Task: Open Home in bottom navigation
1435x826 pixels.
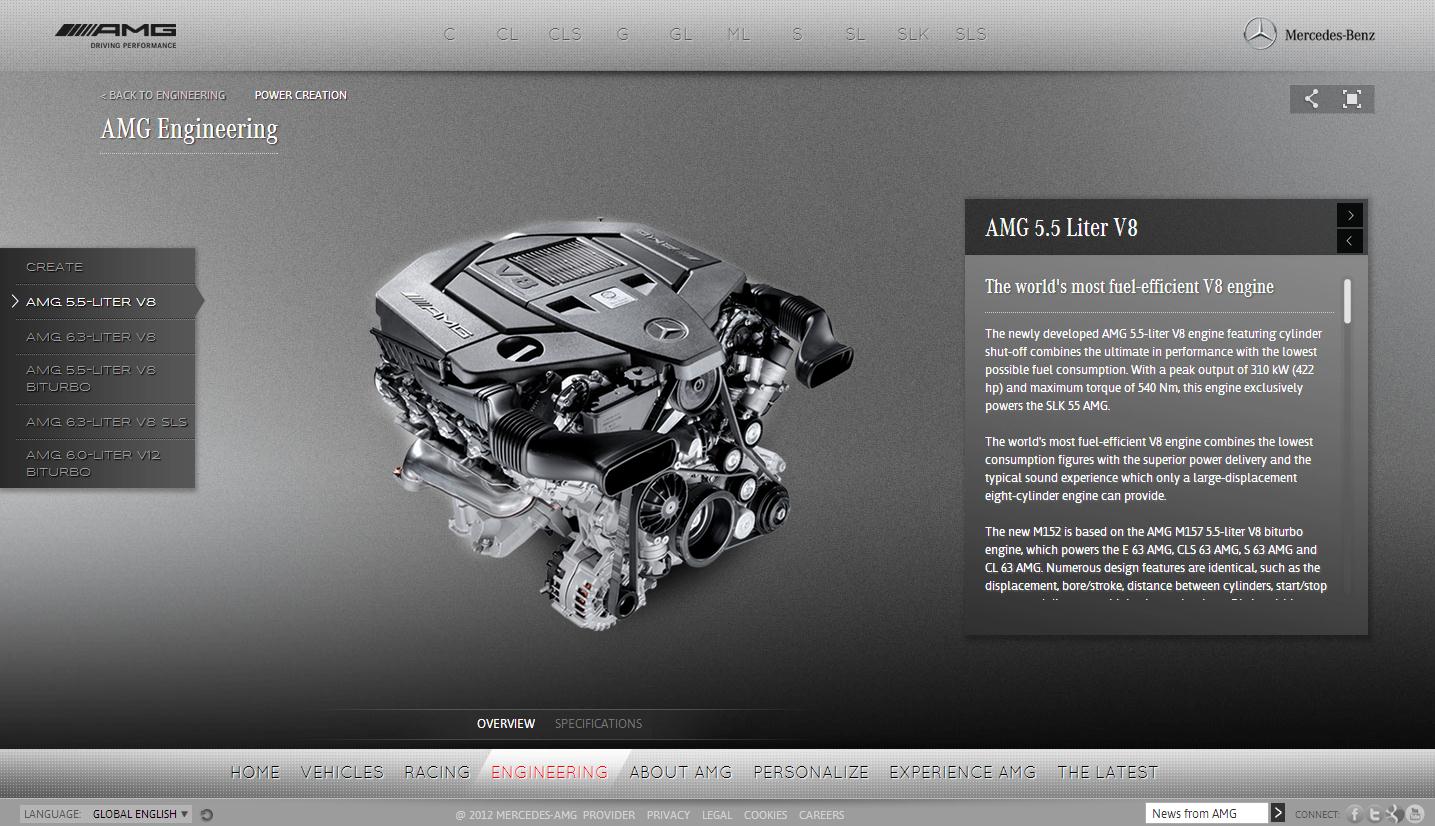Action: 255,772
